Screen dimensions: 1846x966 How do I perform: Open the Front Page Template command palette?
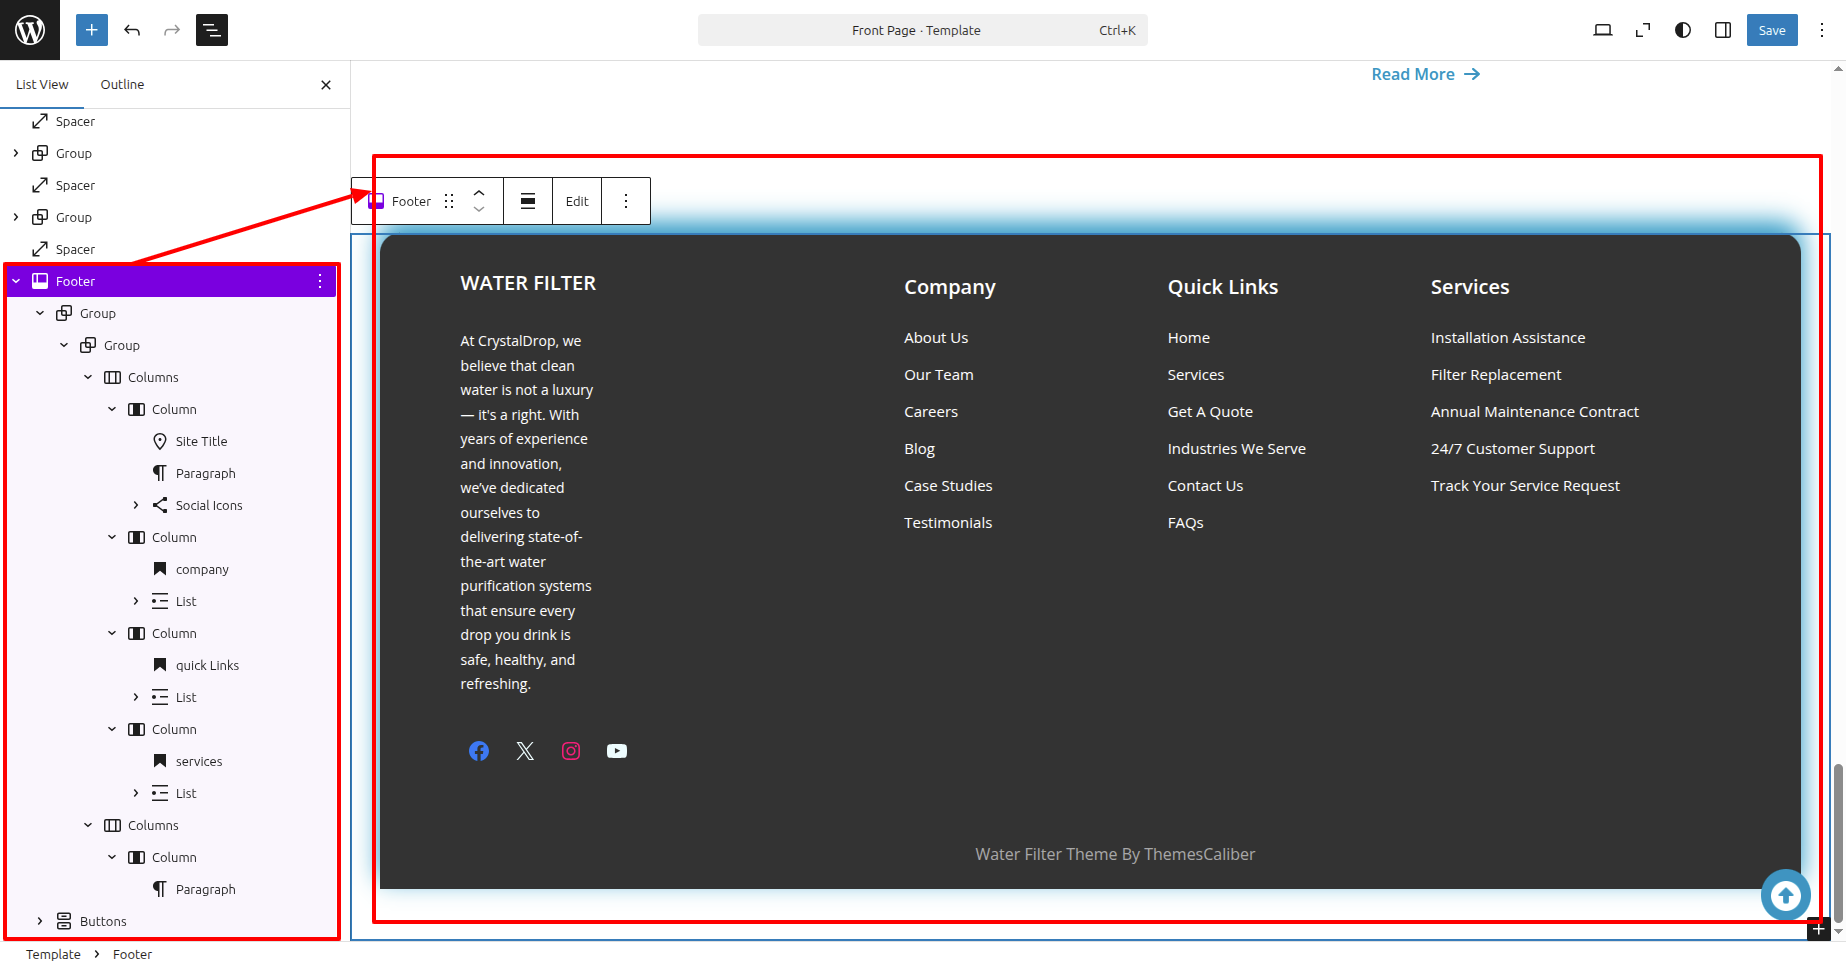pyautogui.click(x=922, y=30)
